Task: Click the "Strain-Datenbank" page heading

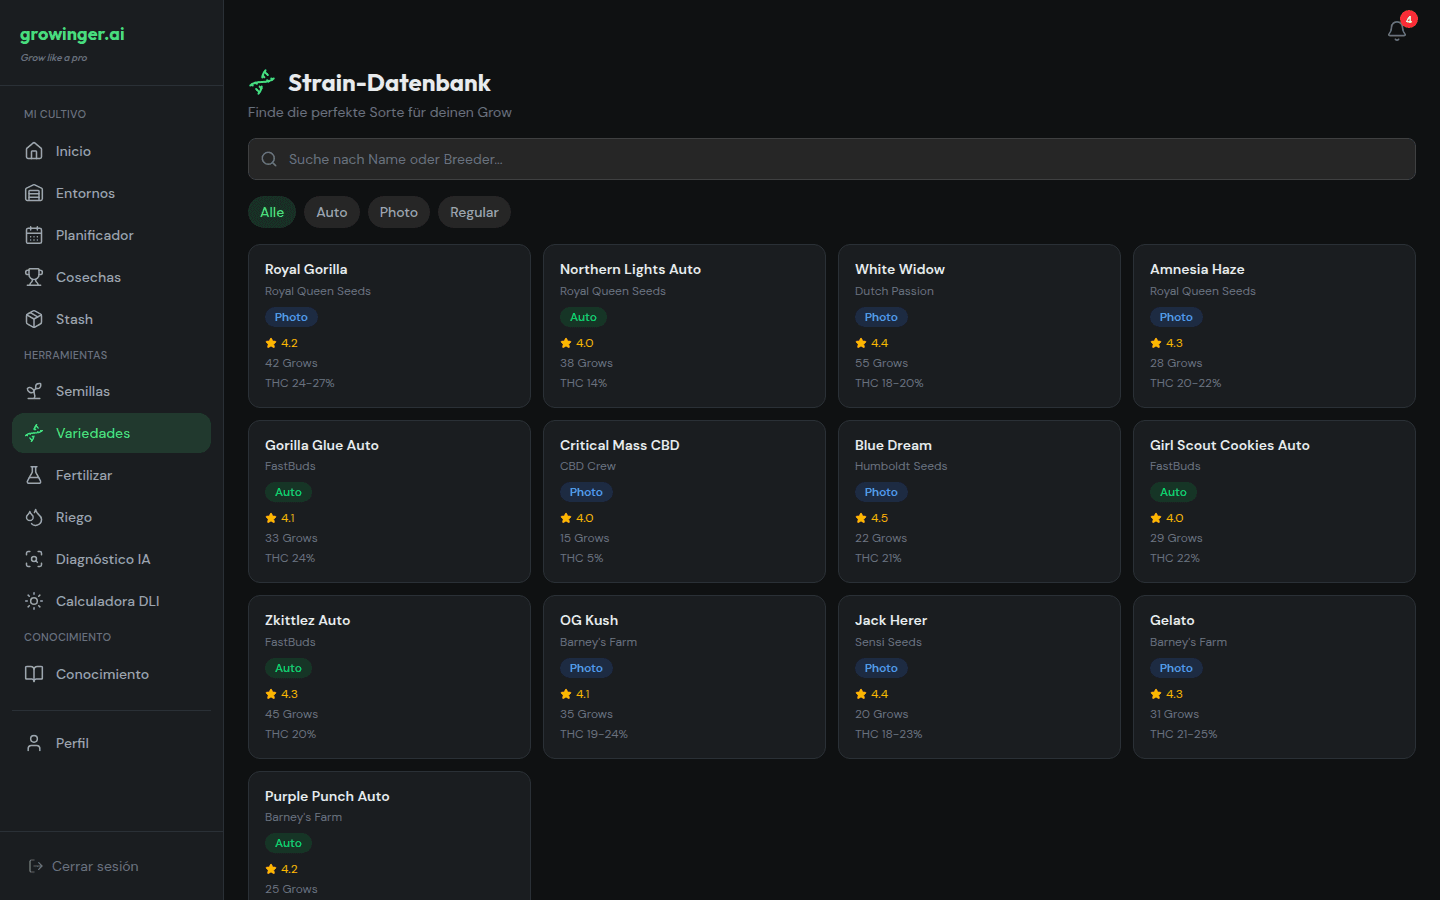Action: pyautogui.click(x=389, y=83)
